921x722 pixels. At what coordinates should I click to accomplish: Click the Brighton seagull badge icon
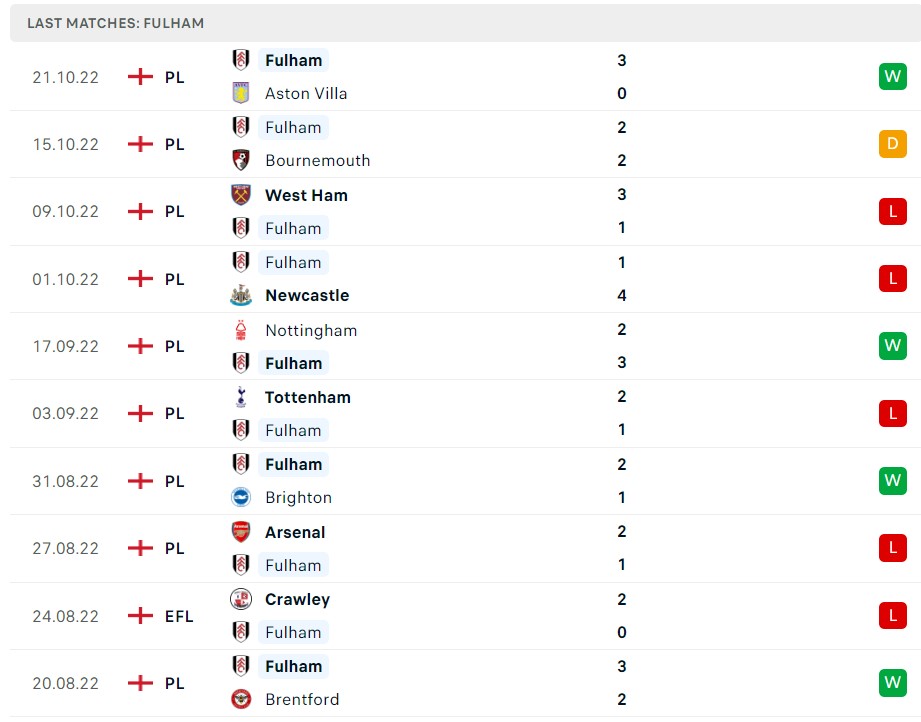(x=240, y=497)
